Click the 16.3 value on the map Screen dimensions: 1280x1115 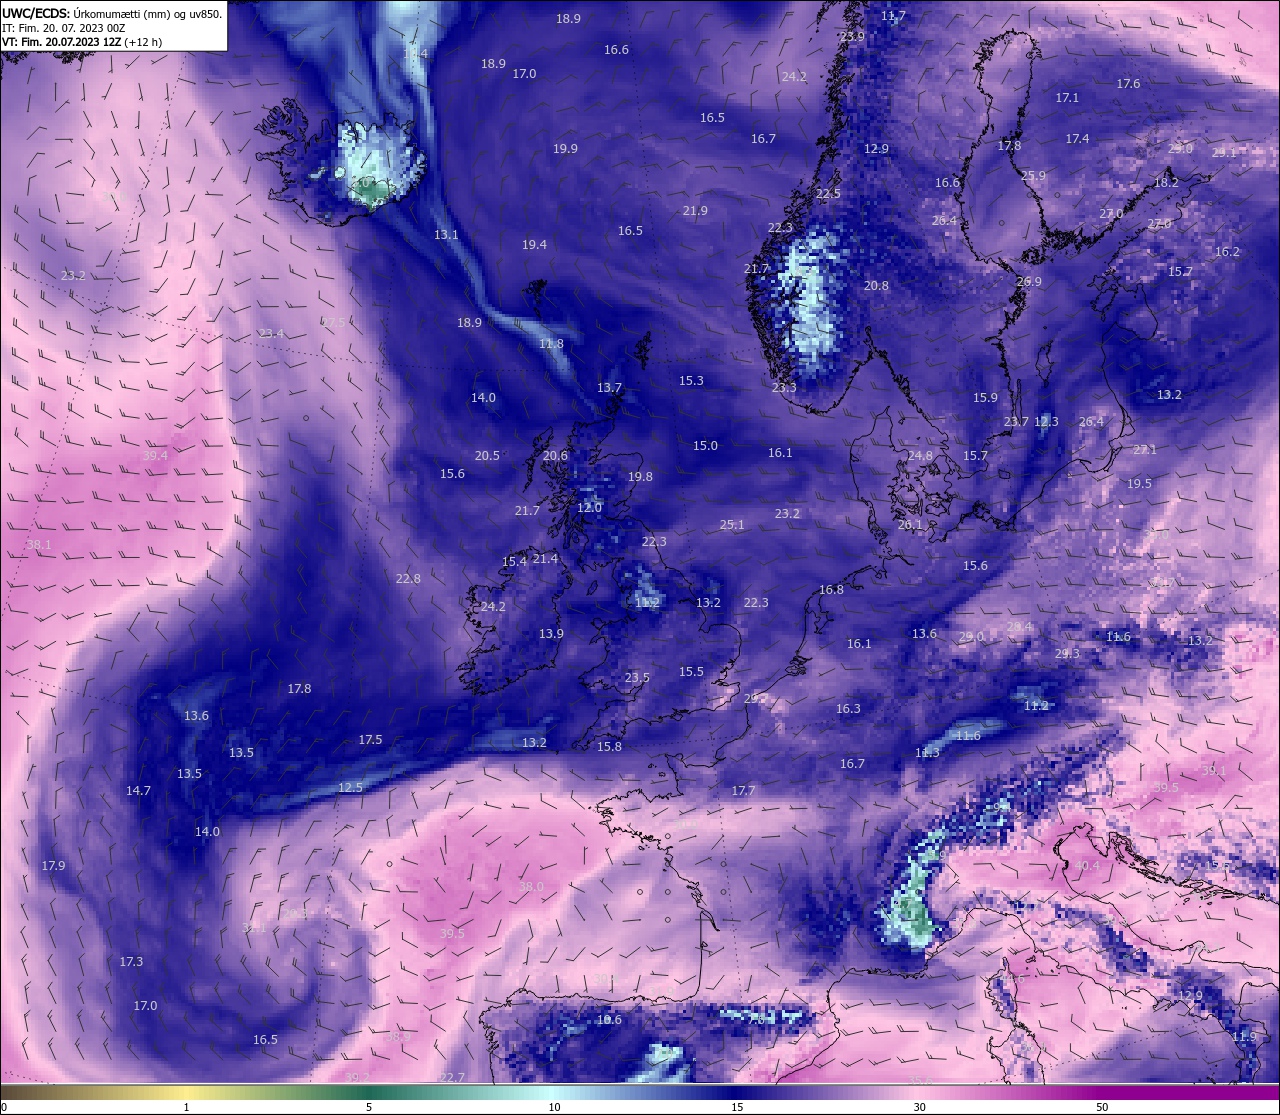pos(848,709)
